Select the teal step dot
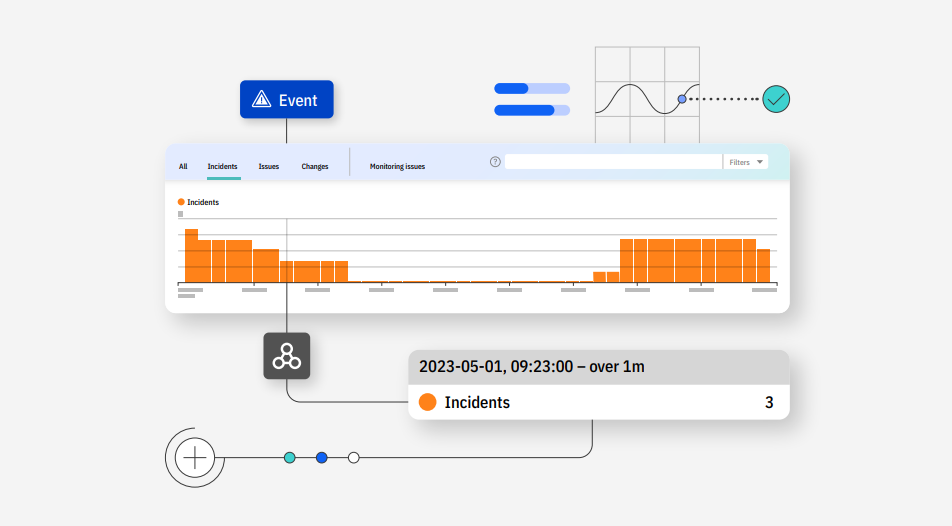952x526 pixels. (x=290, y=458)
